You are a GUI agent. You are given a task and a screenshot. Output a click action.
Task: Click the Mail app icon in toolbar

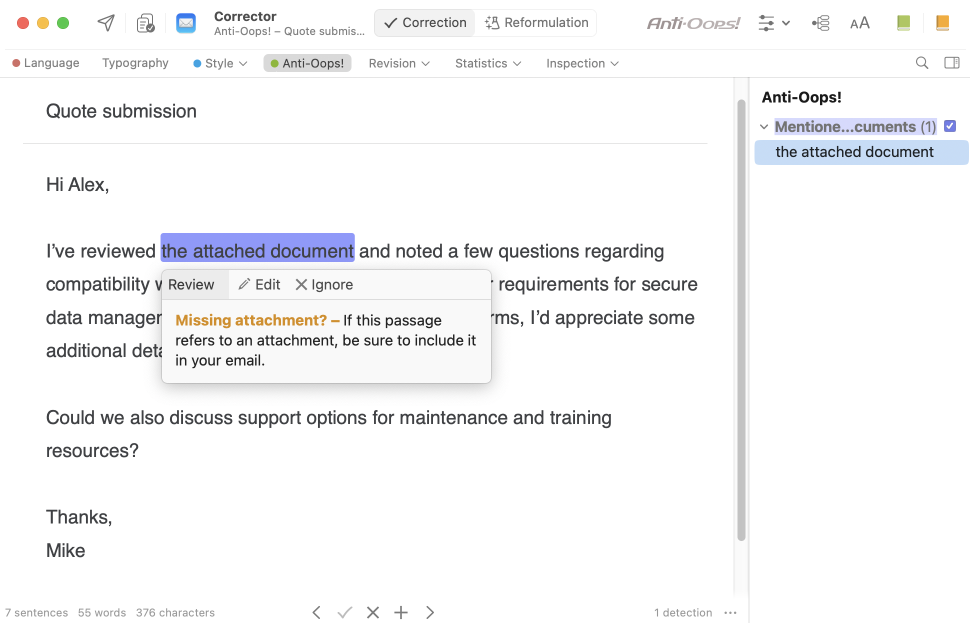(186, 23)
